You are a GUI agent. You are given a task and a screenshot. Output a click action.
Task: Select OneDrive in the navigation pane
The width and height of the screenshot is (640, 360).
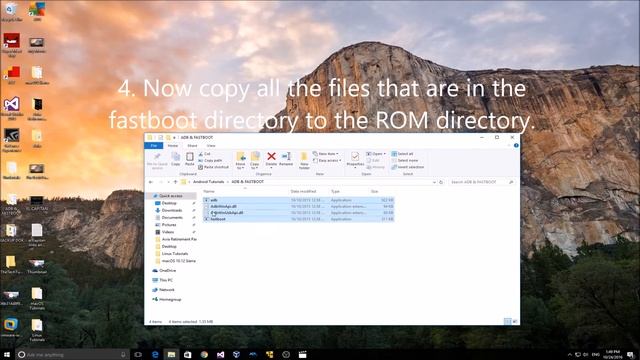coord(167,271)
